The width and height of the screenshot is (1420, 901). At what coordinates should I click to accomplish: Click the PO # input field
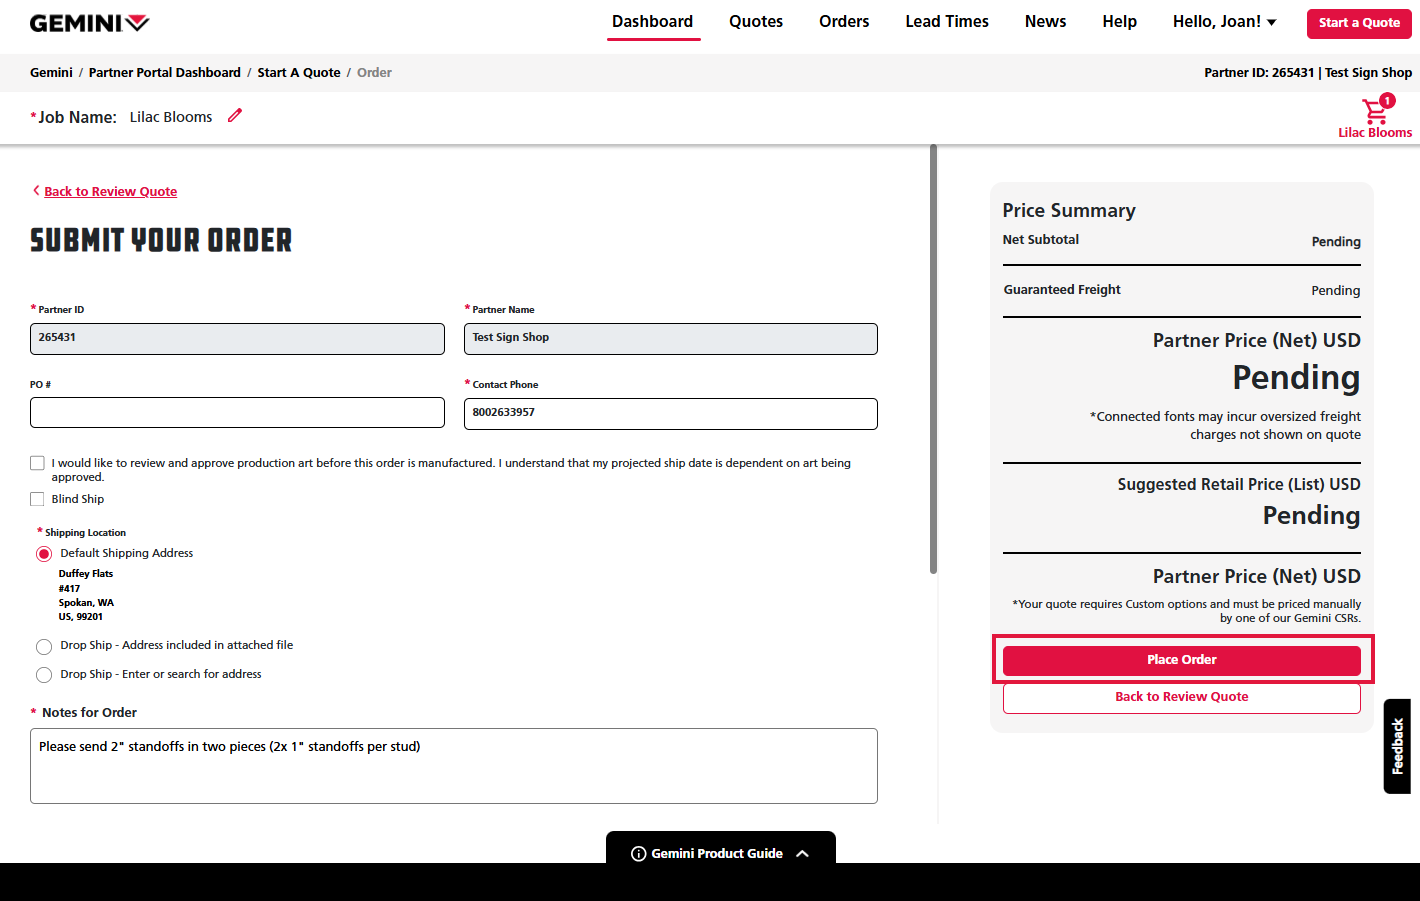tap(237, 413)
